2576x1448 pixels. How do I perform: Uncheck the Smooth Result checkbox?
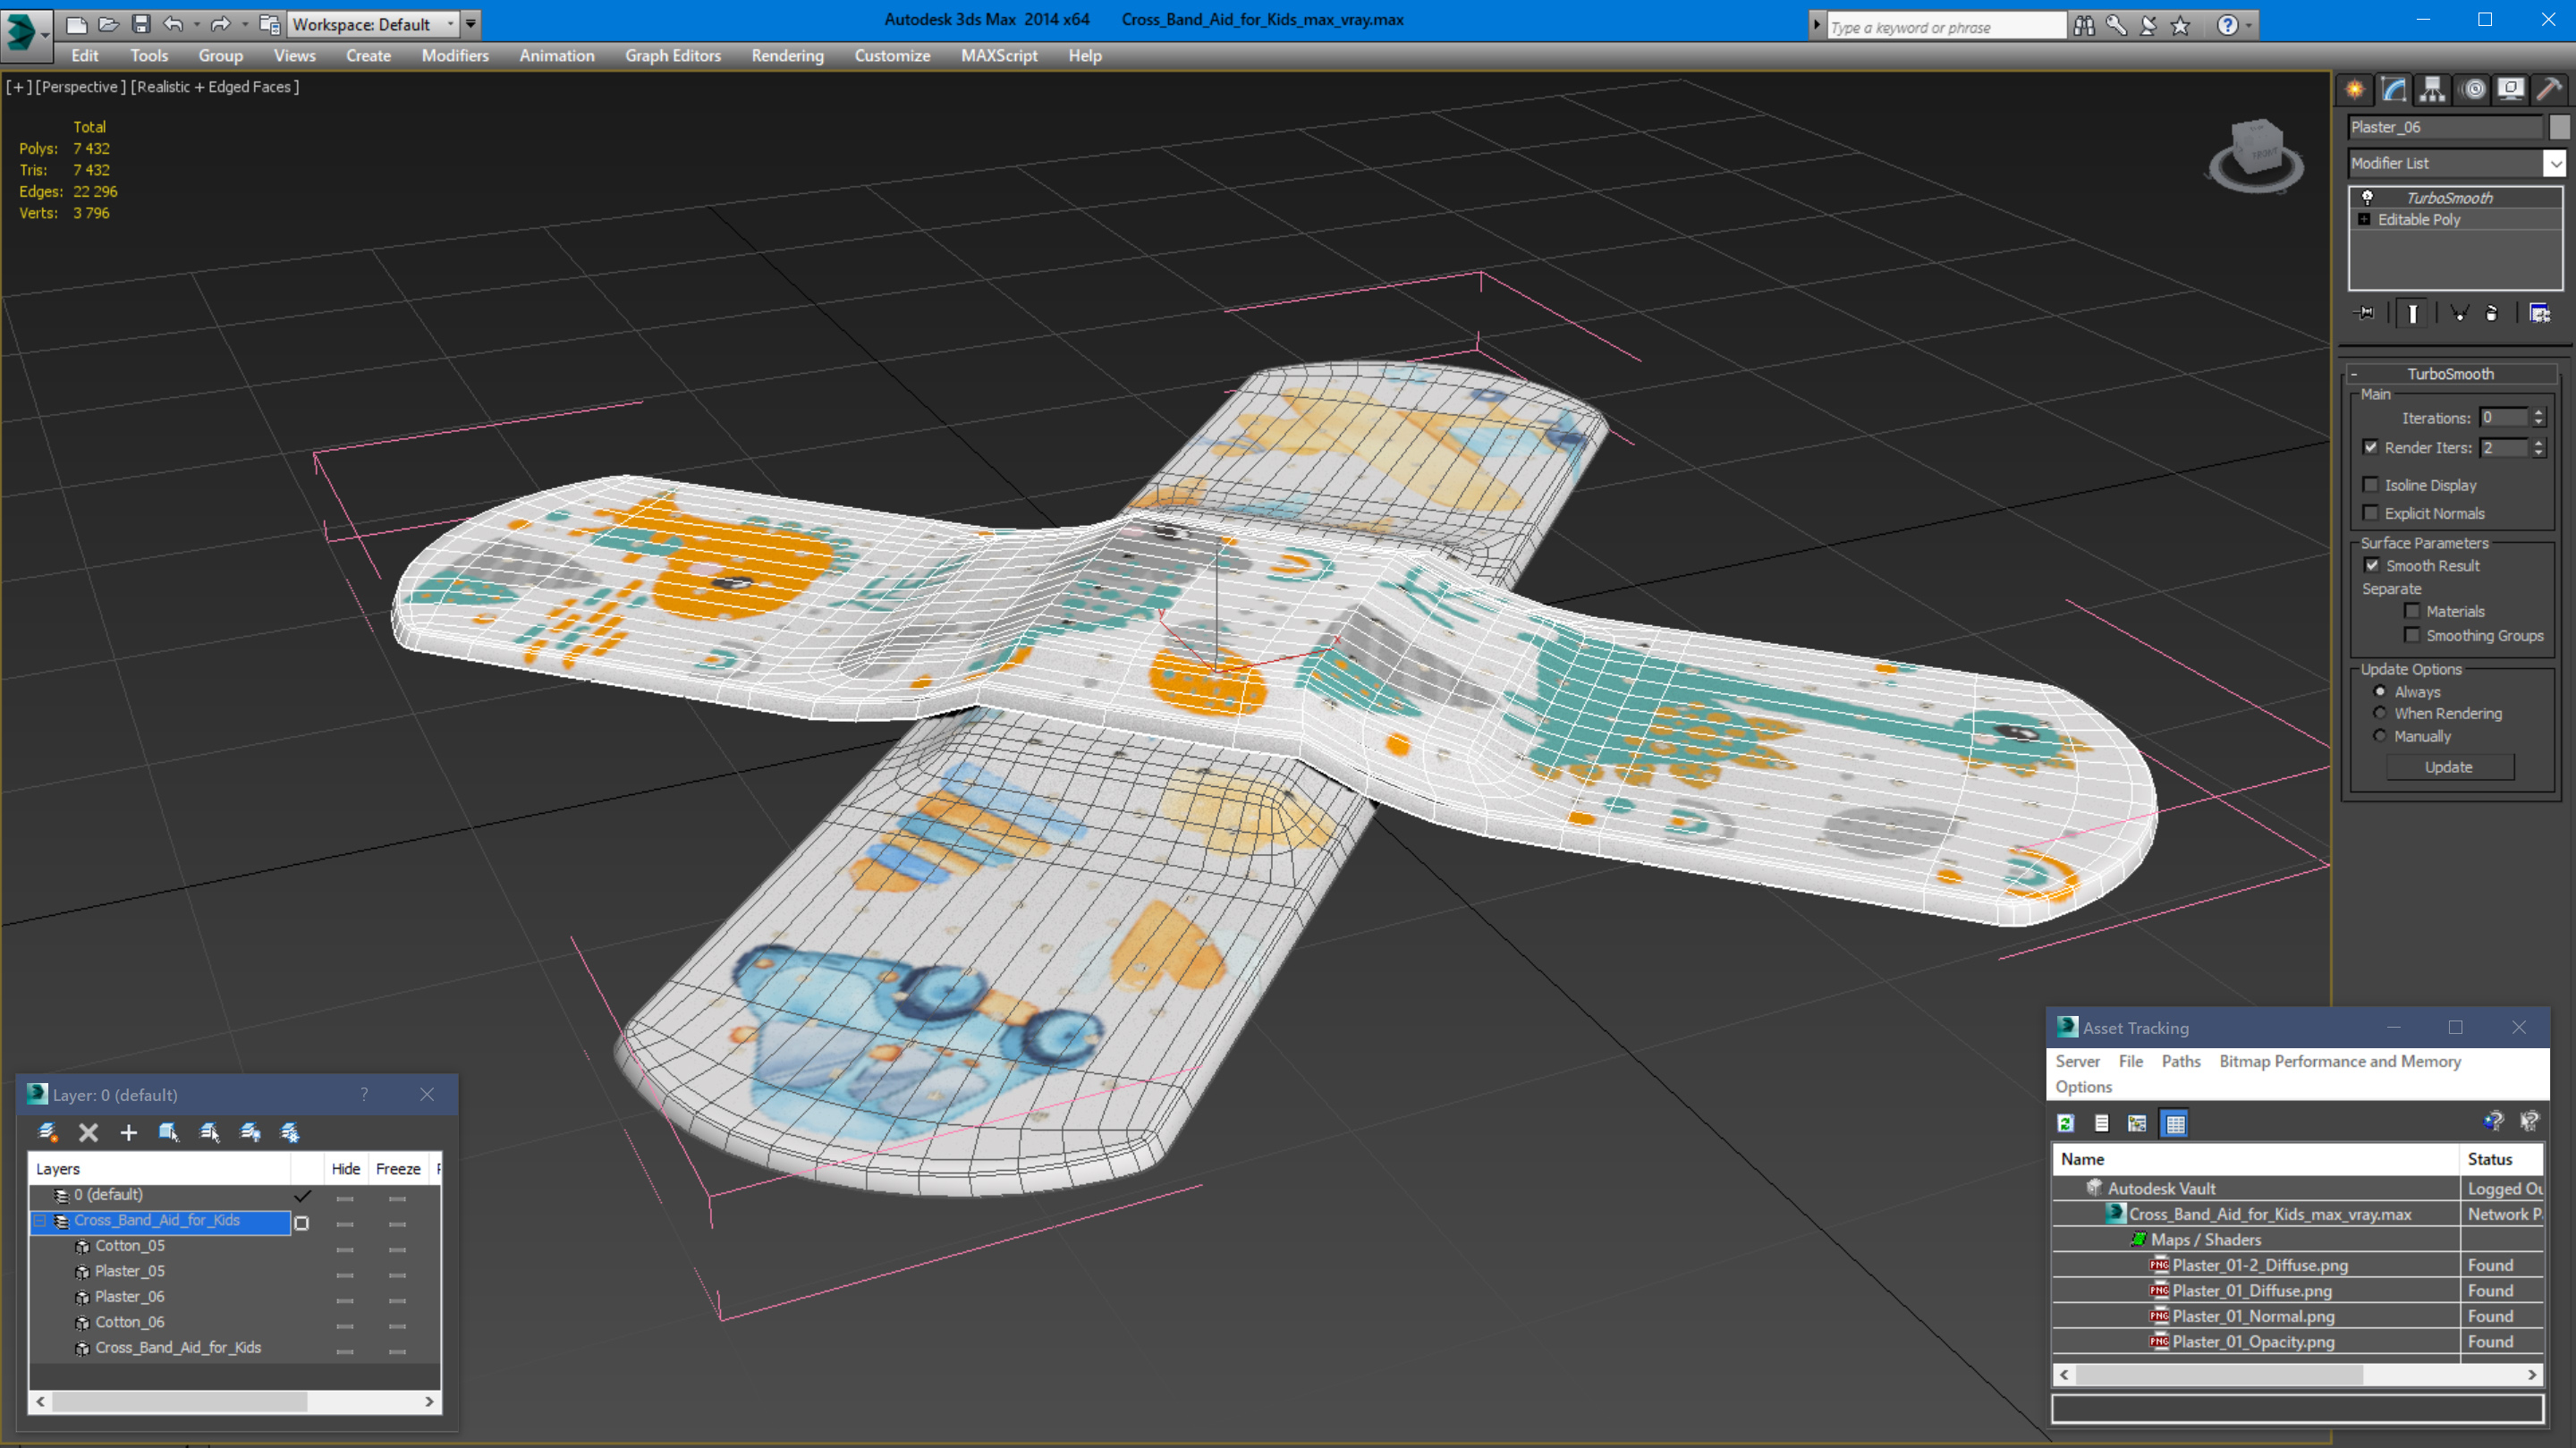point(2371,565)
